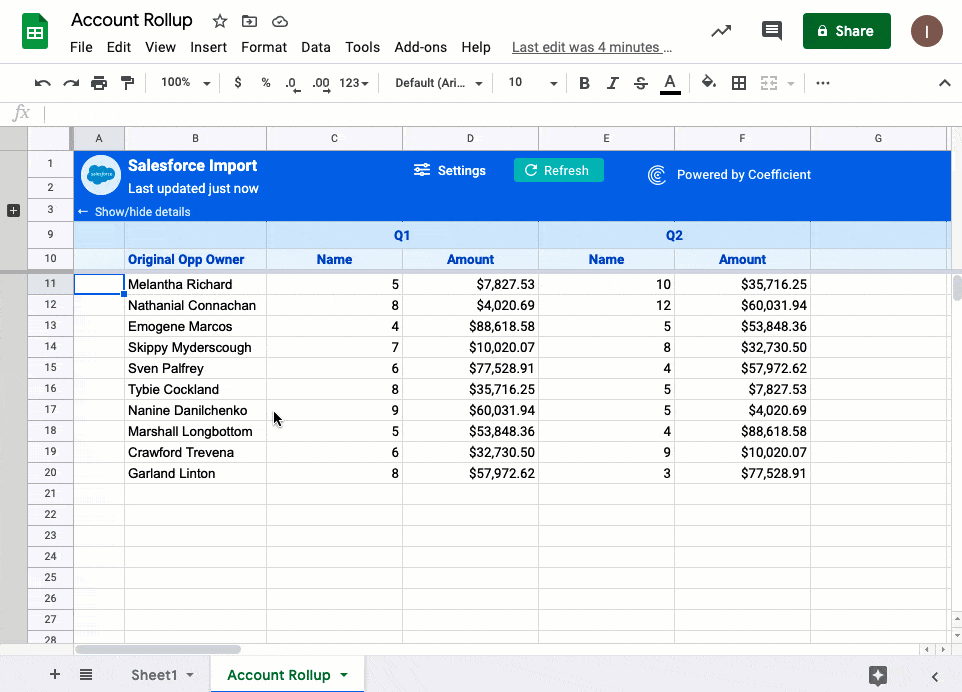Click Powered by Coefficient link
This screenshot has width=962, height=692.
click(729, 175)
